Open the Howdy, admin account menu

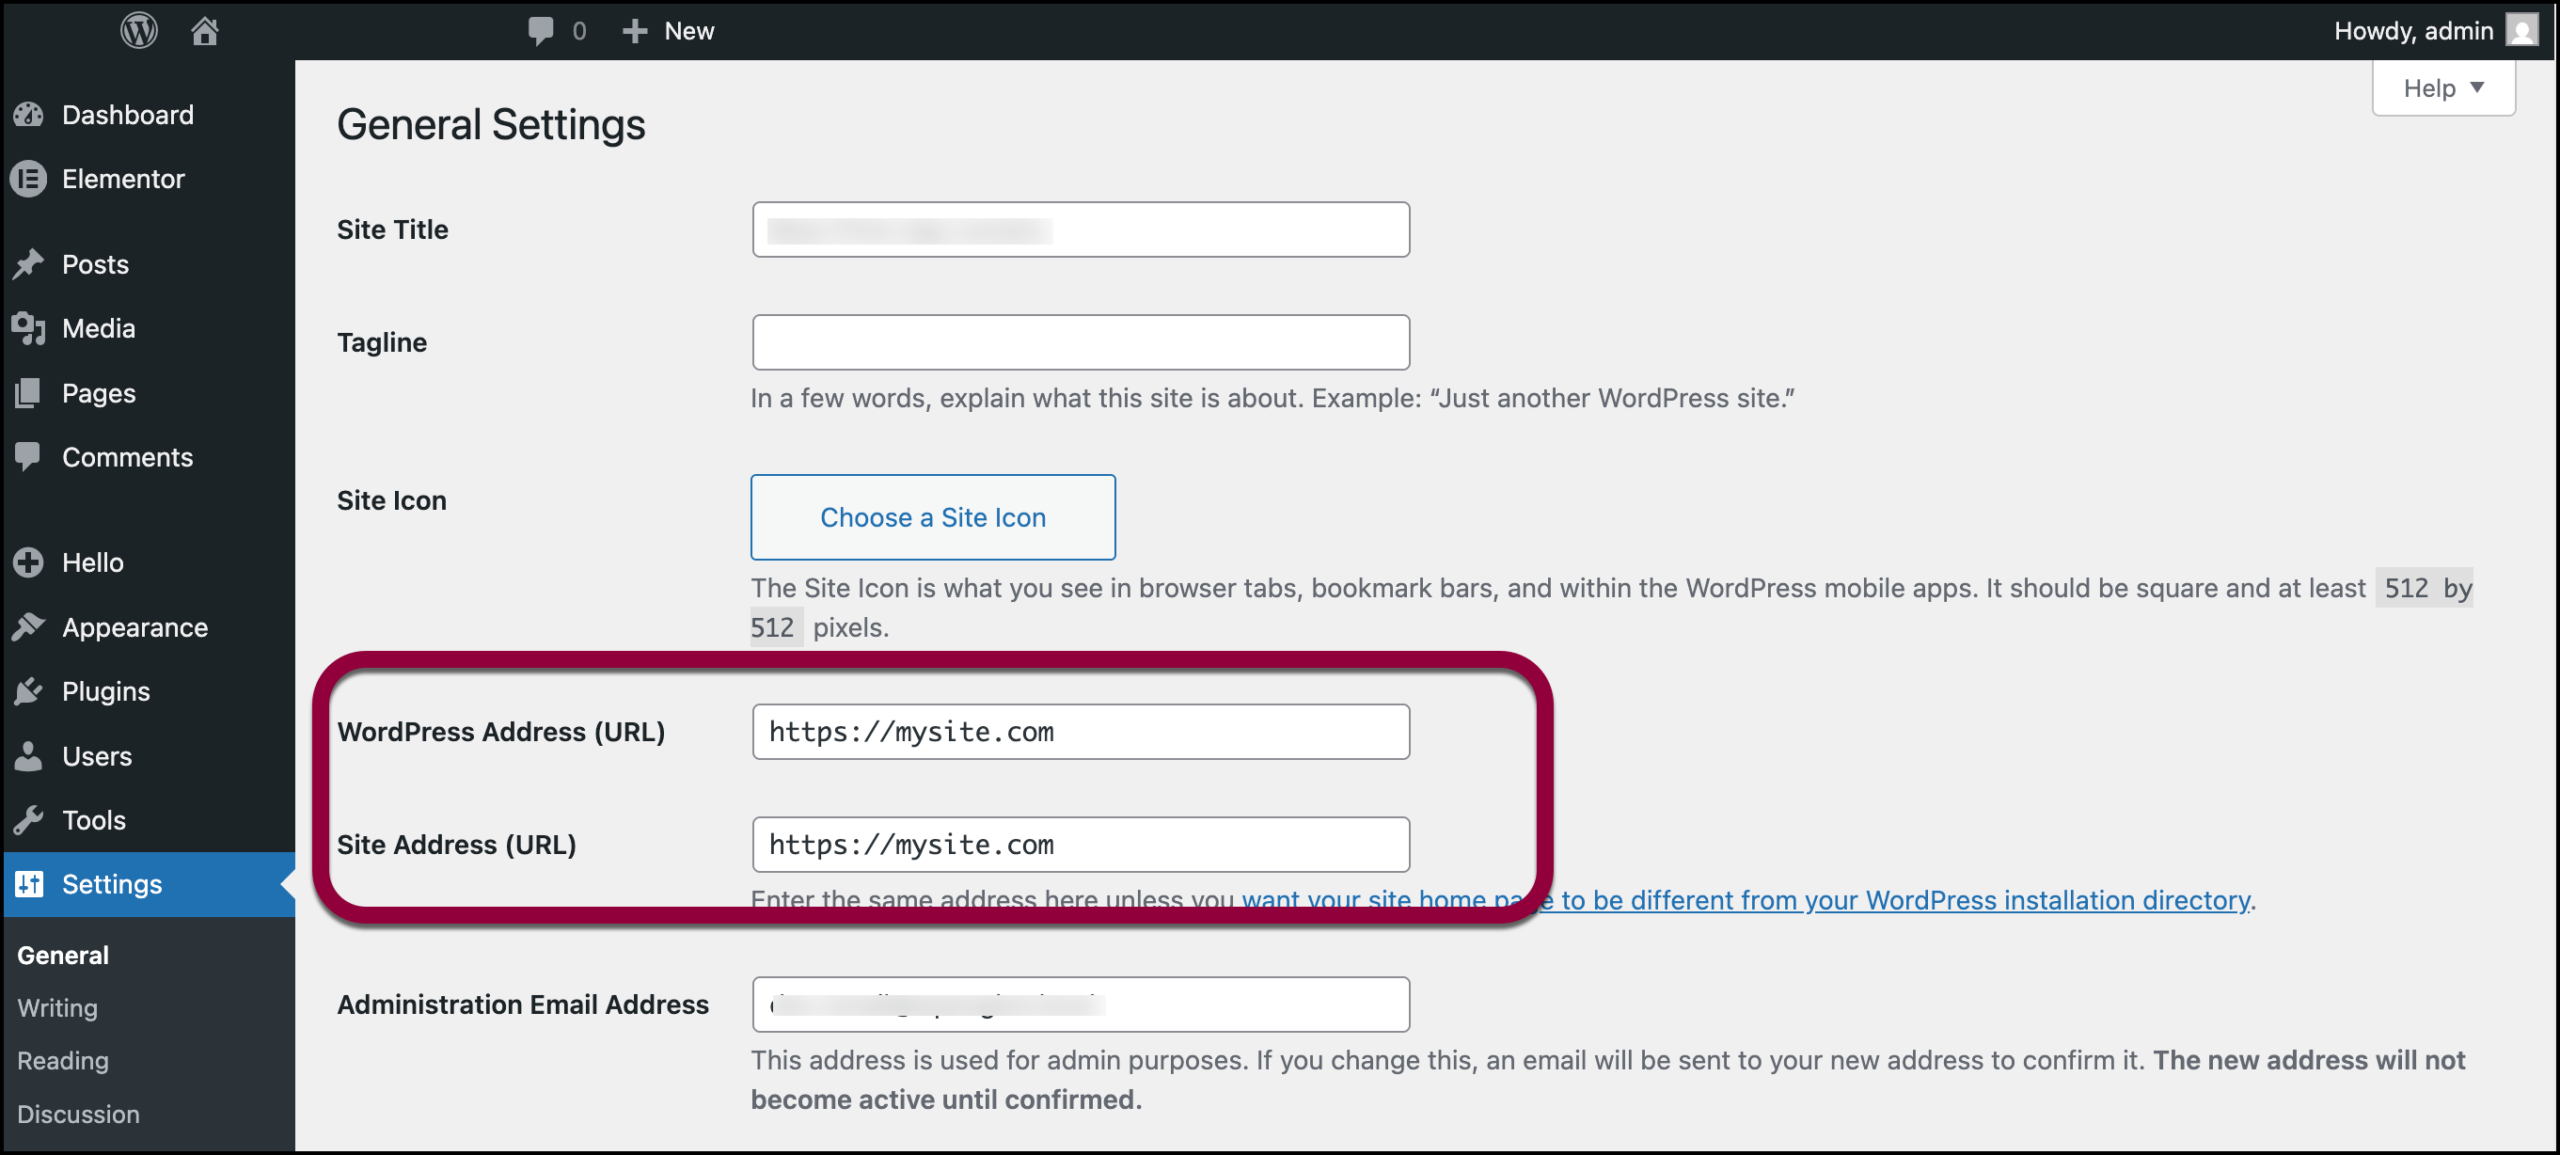pos(2412,31)
